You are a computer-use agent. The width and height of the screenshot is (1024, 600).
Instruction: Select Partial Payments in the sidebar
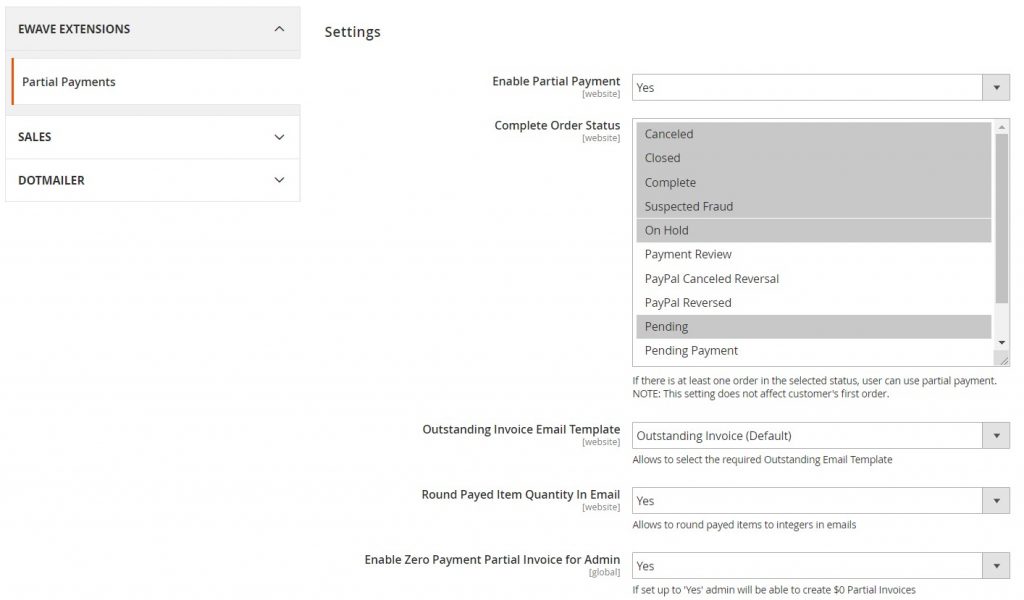[x=66, y=81]
